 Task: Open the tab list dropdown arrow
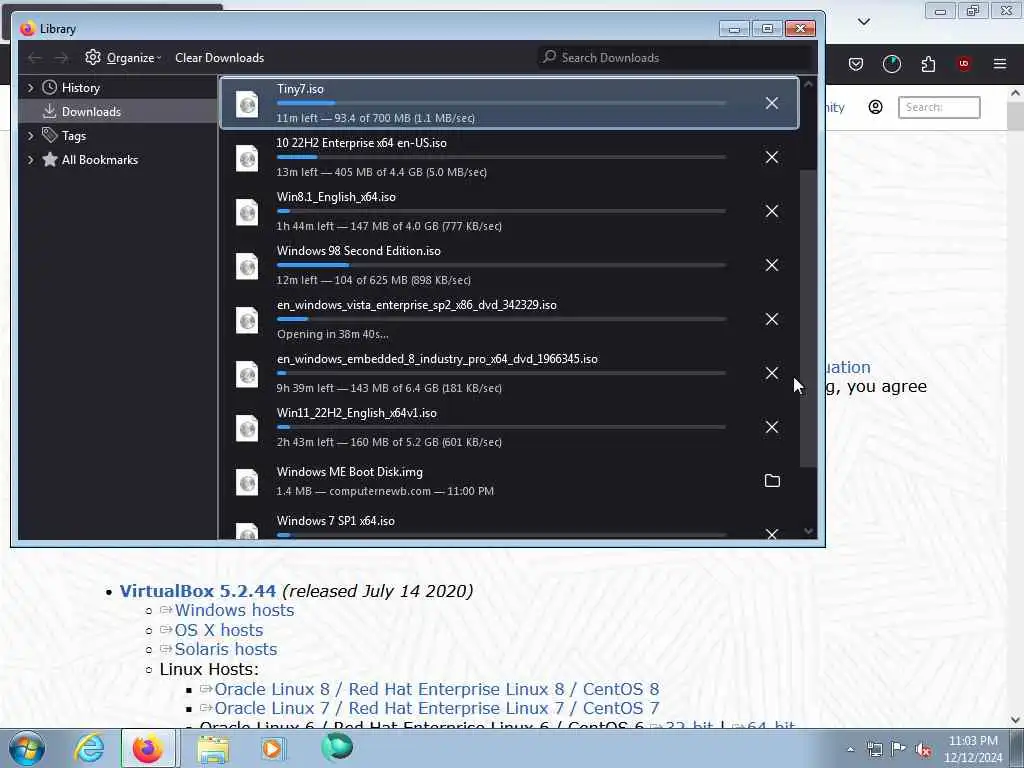tap(863, 22)
